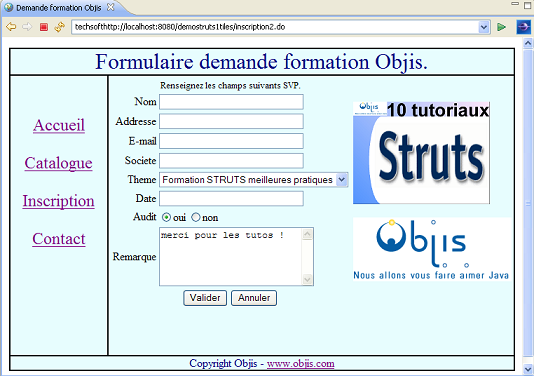Click the Valider button
534x376 pixels.
[205, 298]
